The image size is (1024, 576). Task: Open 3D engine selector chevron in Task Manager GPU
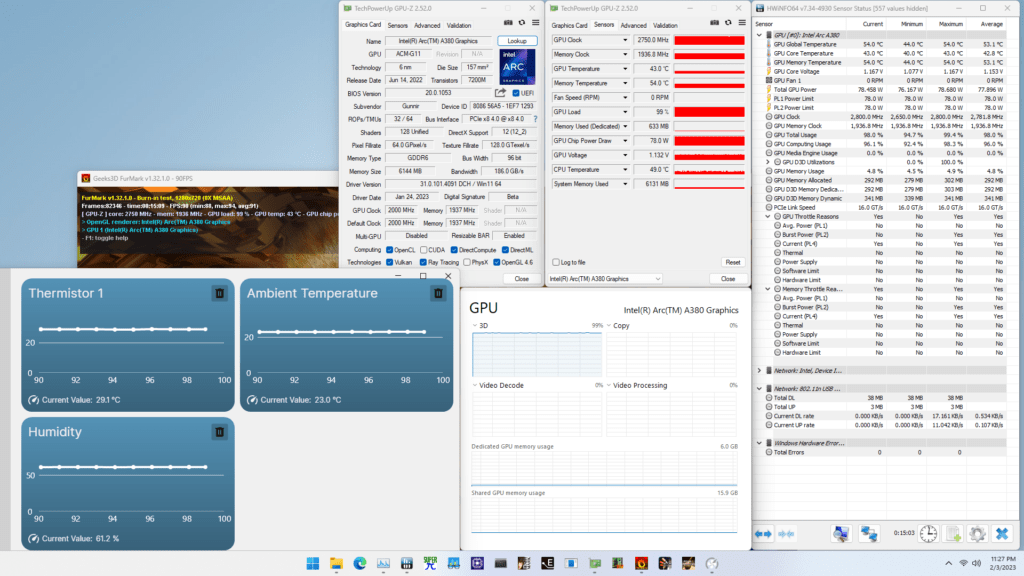(475, 325)
